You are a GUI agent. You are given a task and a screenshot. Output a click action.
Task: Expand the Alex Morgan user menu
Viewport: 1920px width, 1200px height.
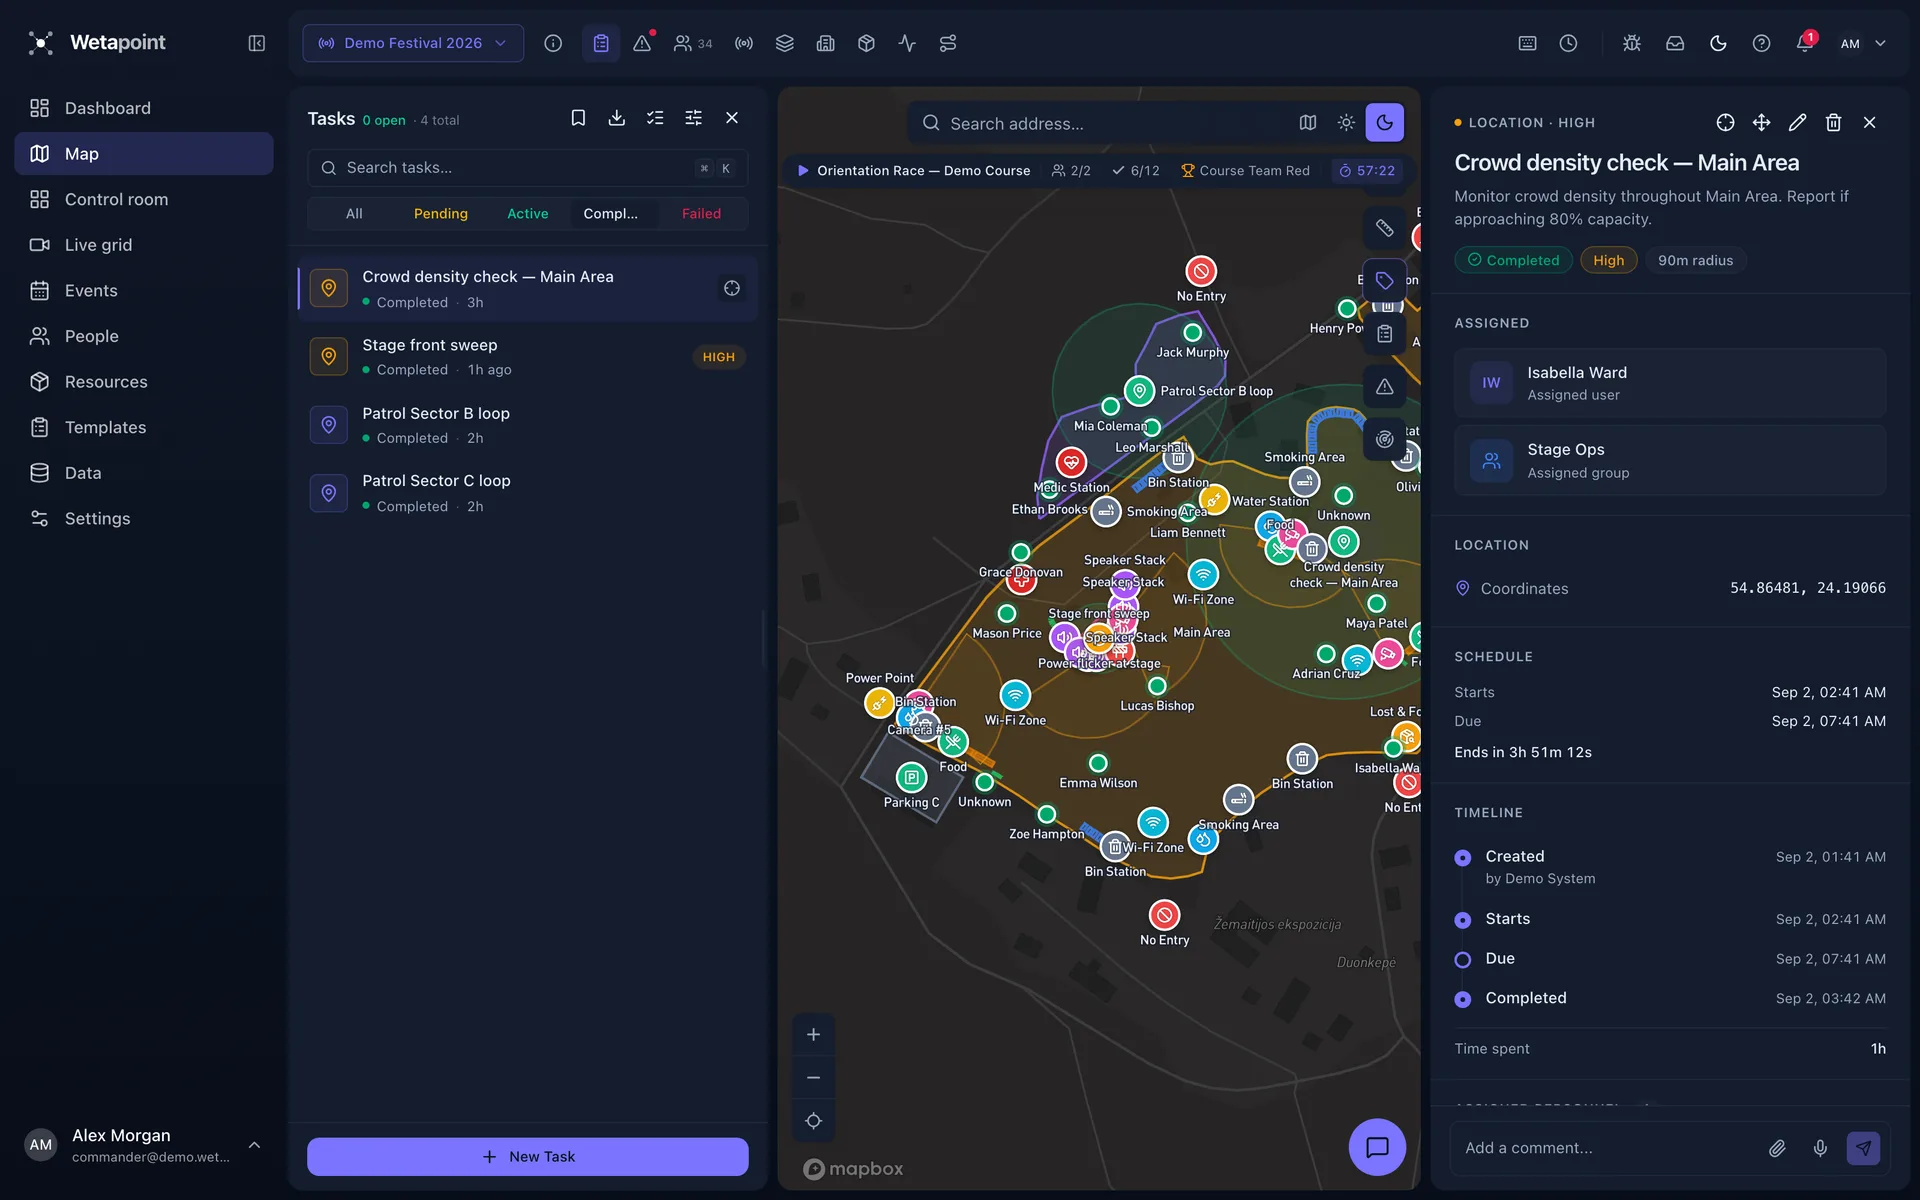[254, 1145]
